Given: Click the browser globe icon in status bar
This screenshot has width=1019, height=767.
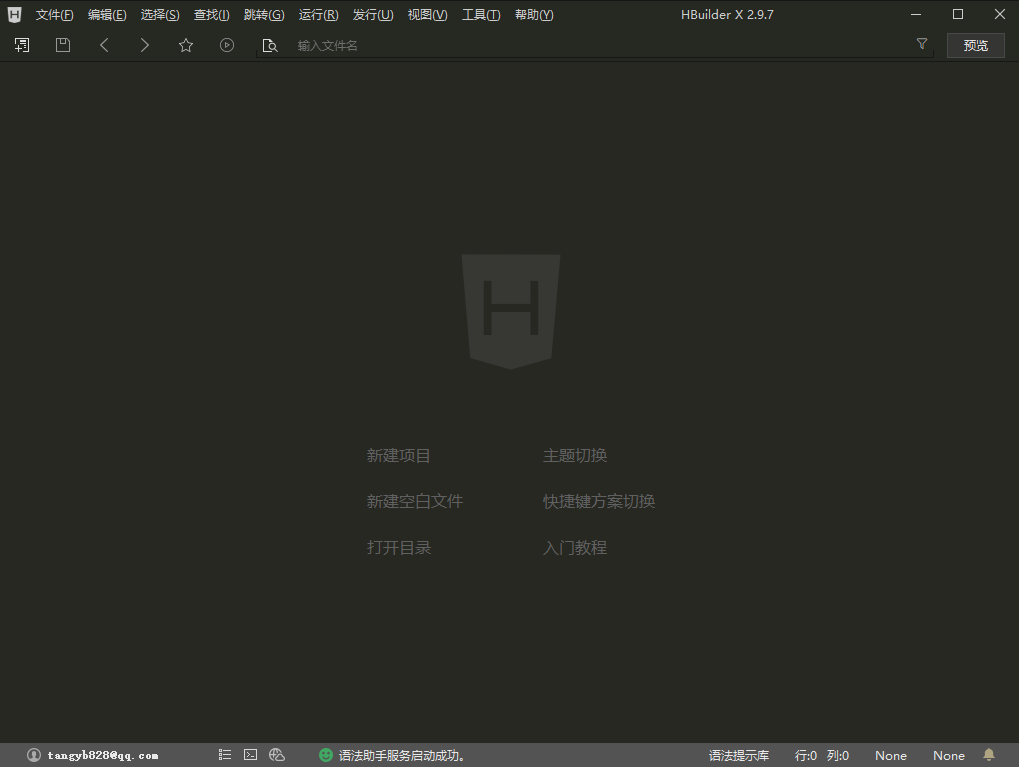Looking at the screenshot, I should pyautogui.click(x=277, y=755).
